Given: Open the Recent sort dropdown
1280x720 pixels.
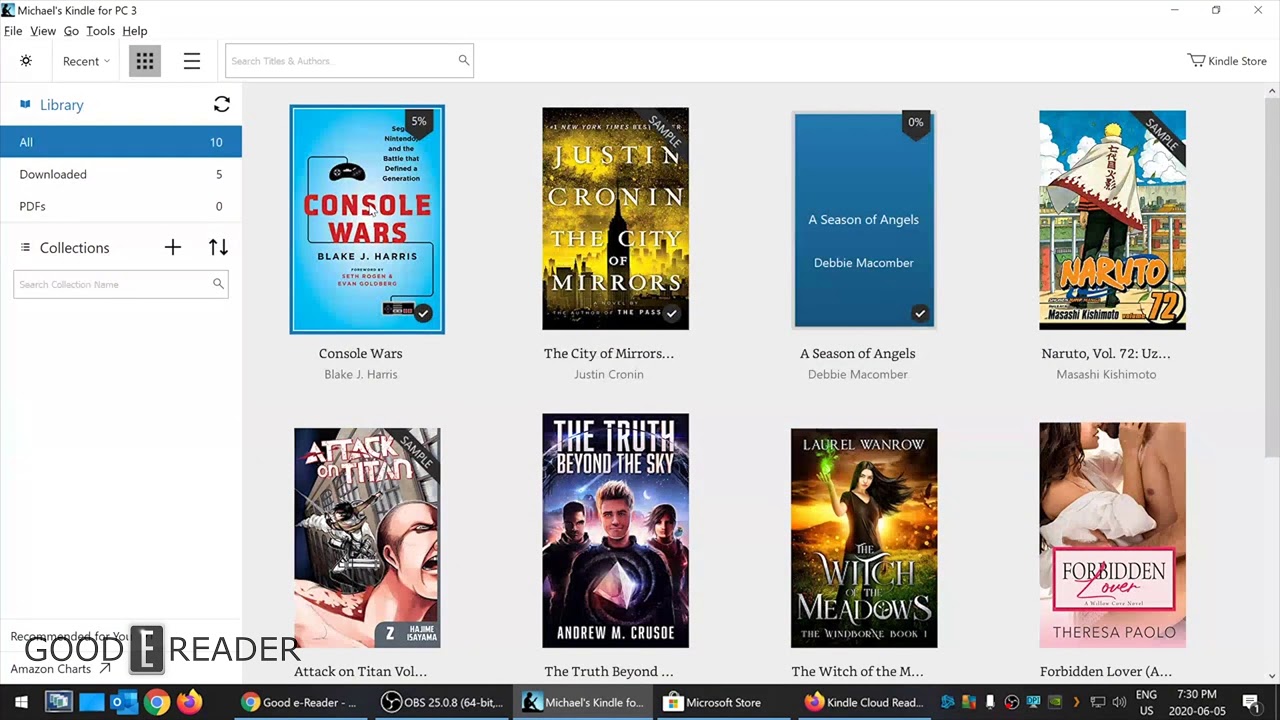Looking at the screenshot, I should 86,61.
